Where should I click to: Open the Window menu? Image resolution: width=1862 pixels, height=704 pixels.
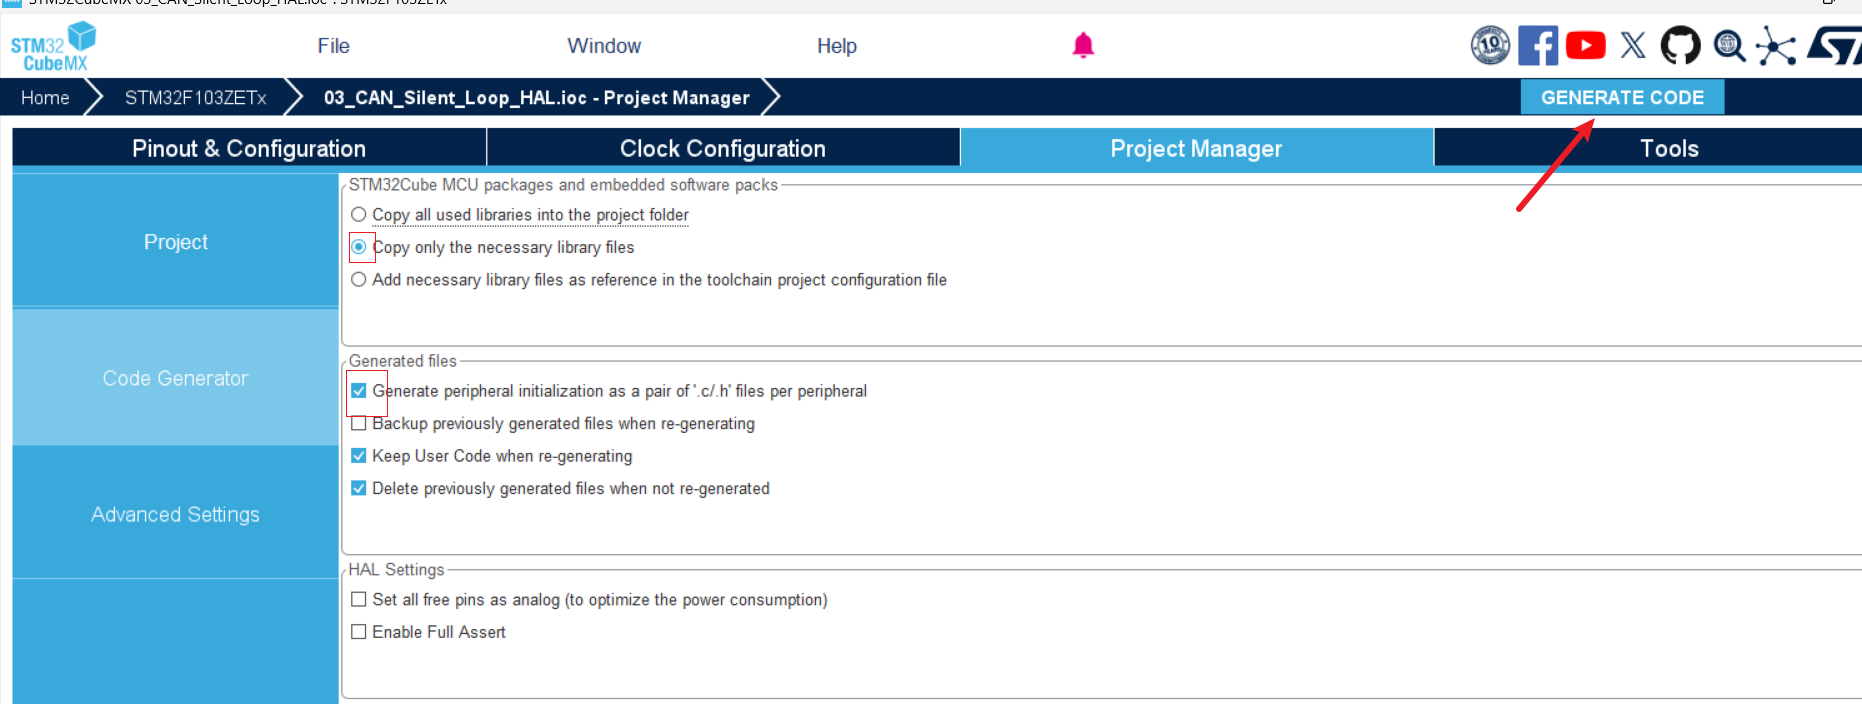coord(604,46)
